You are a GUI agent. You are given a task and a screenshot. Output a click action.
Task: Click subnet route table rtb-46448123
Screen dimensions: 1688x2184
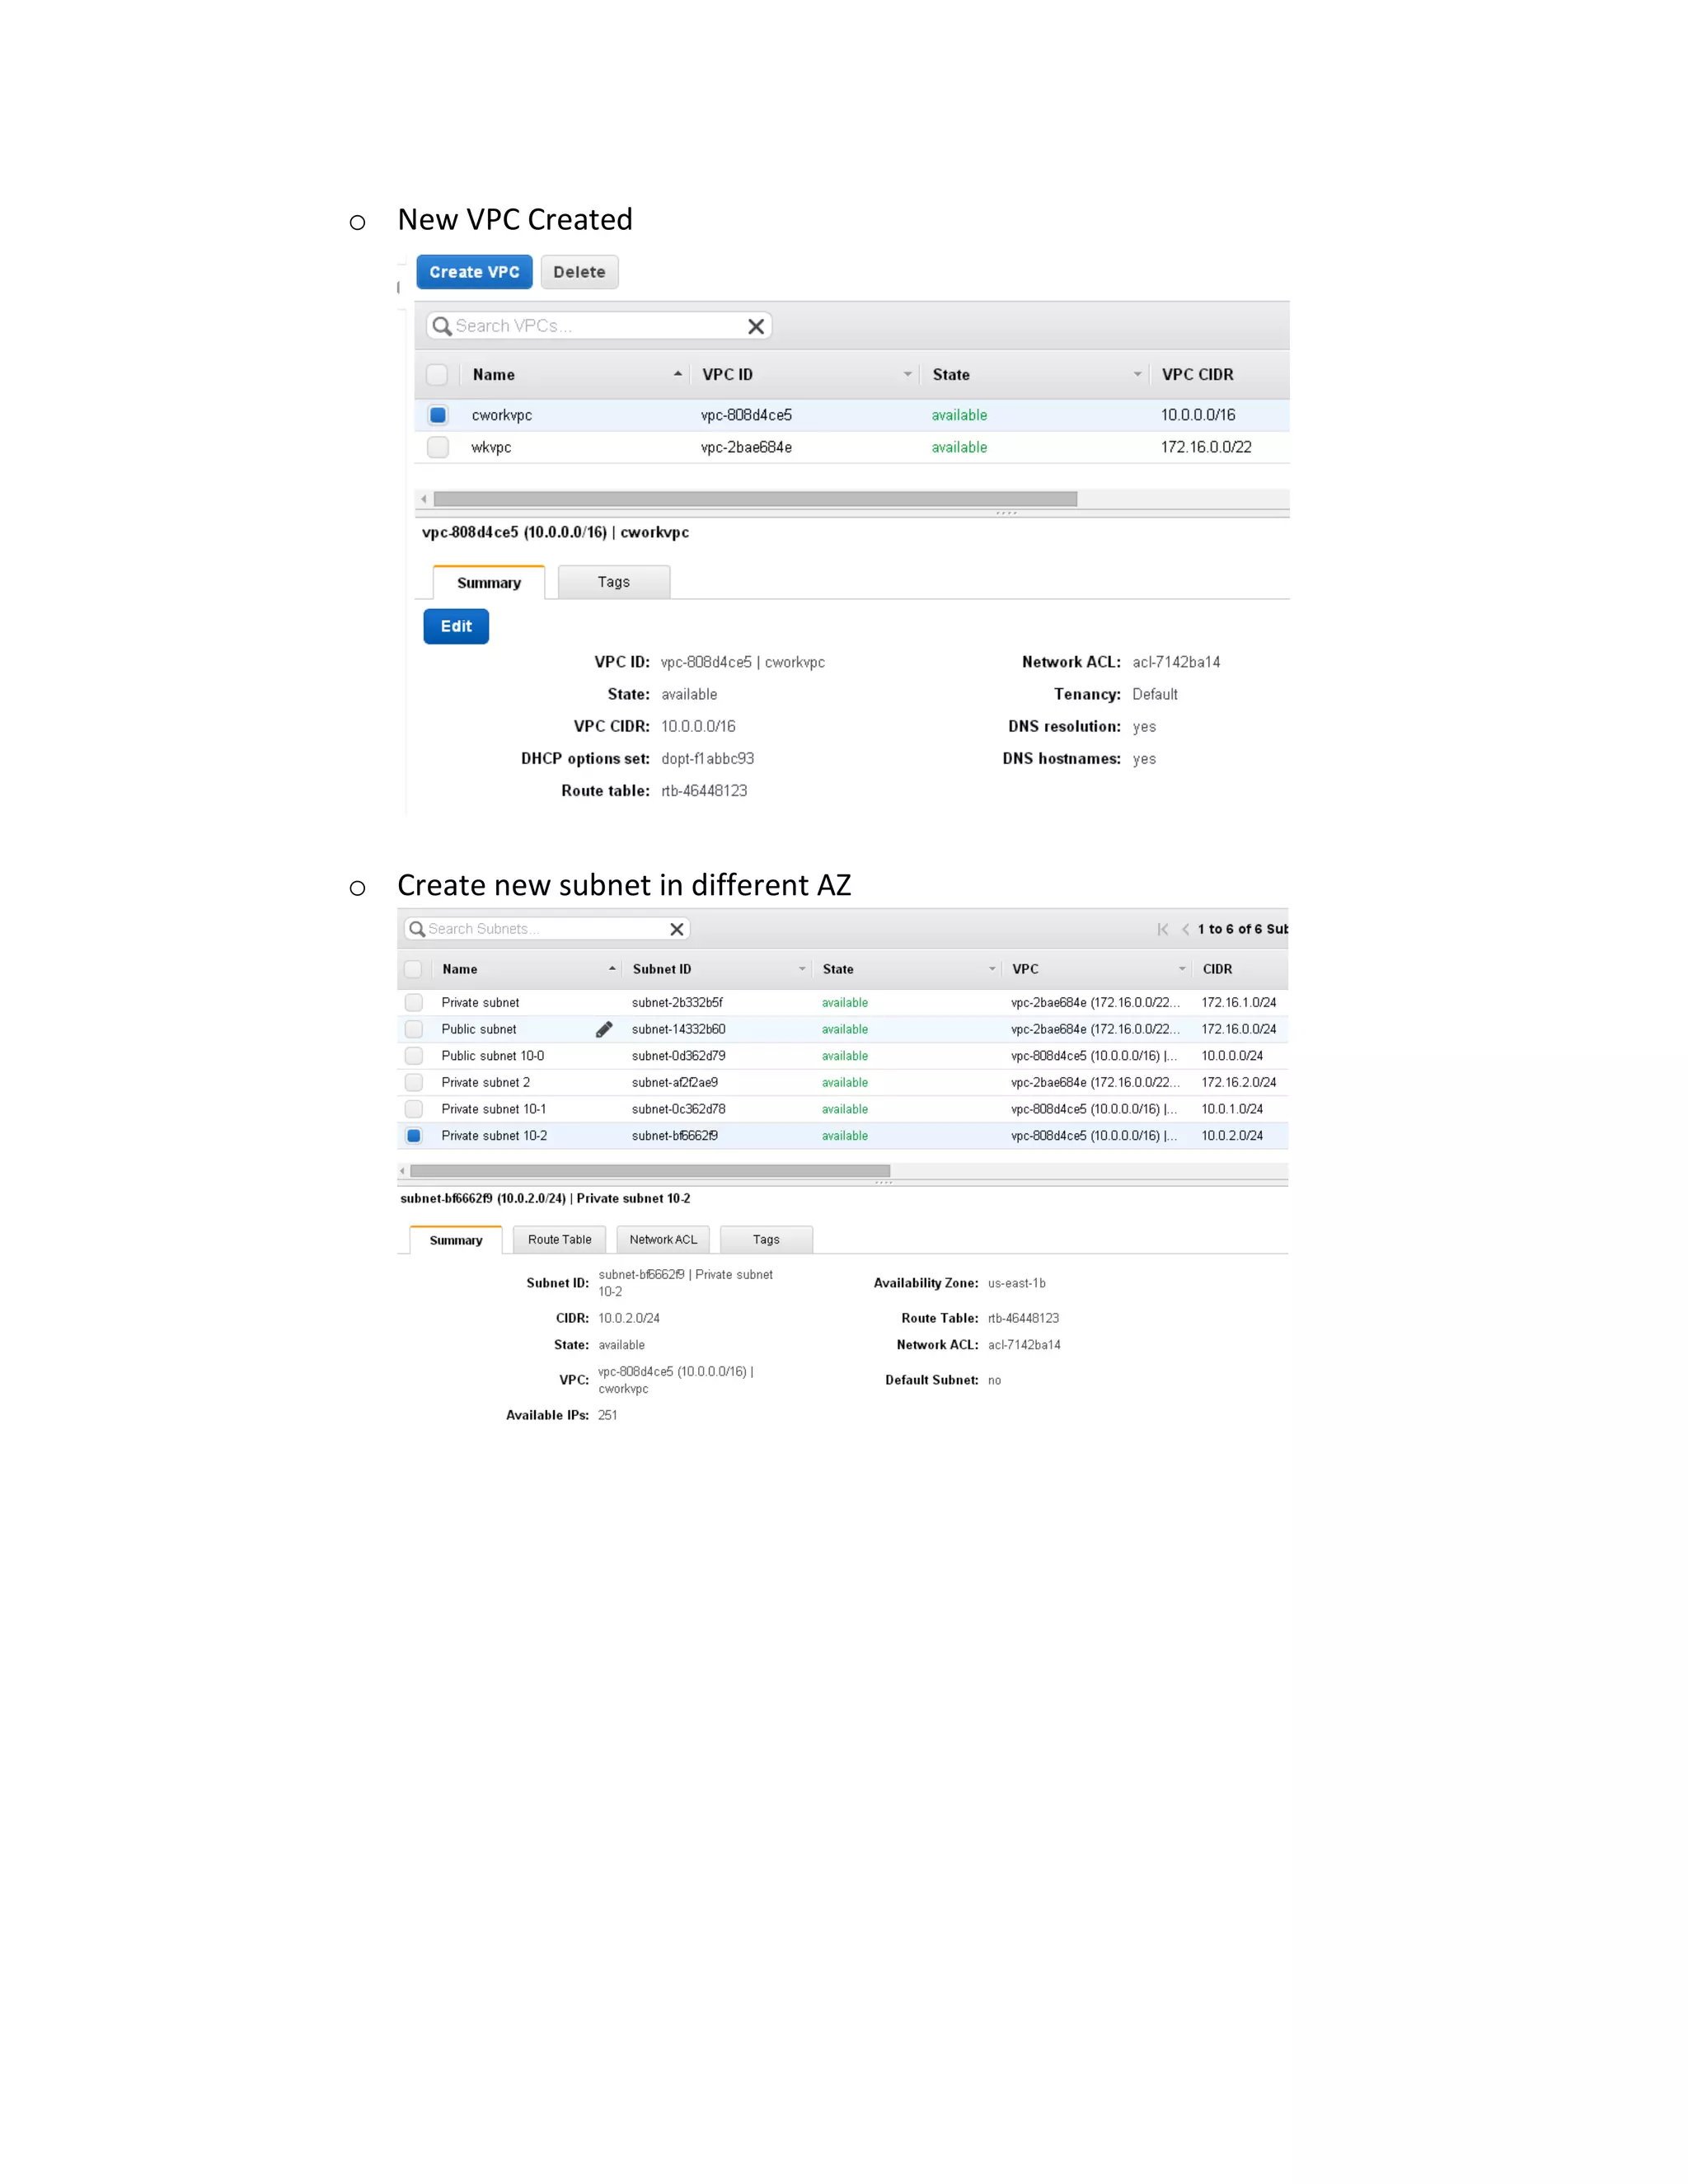click(1023, 1318)
